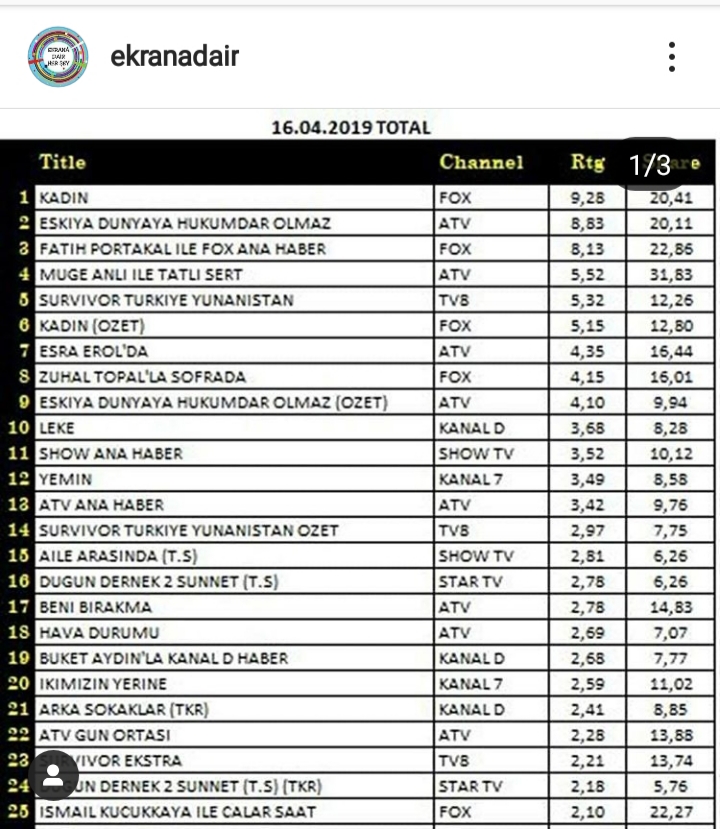Open the ekranadair profile picture

[58, 56]
